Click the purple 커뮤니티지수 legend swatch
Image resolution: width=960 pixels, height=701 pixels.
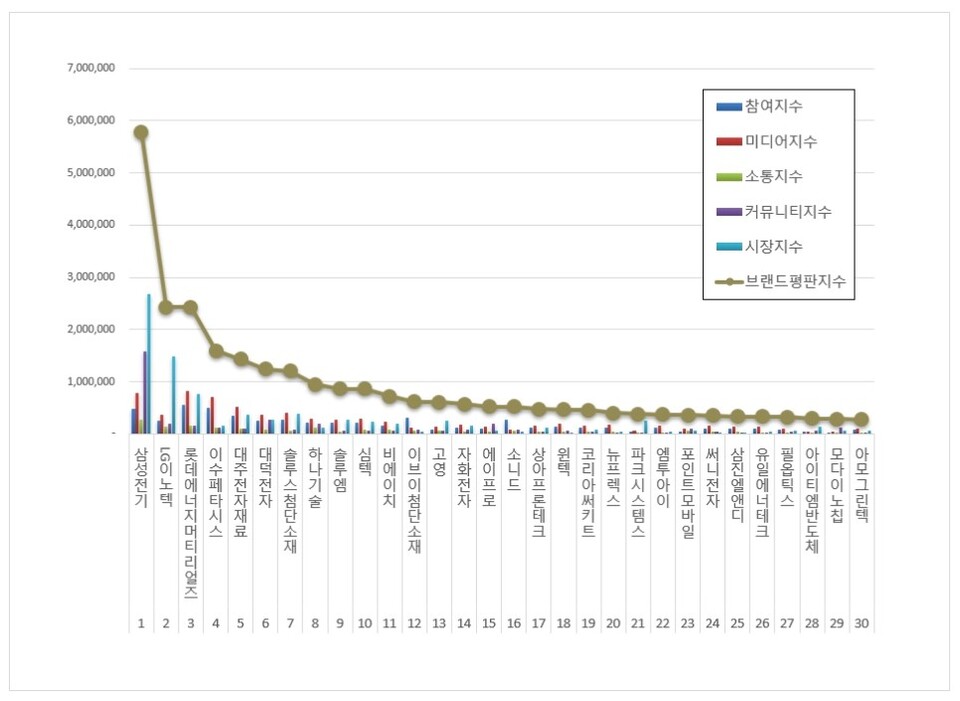(x=729, y=211)
